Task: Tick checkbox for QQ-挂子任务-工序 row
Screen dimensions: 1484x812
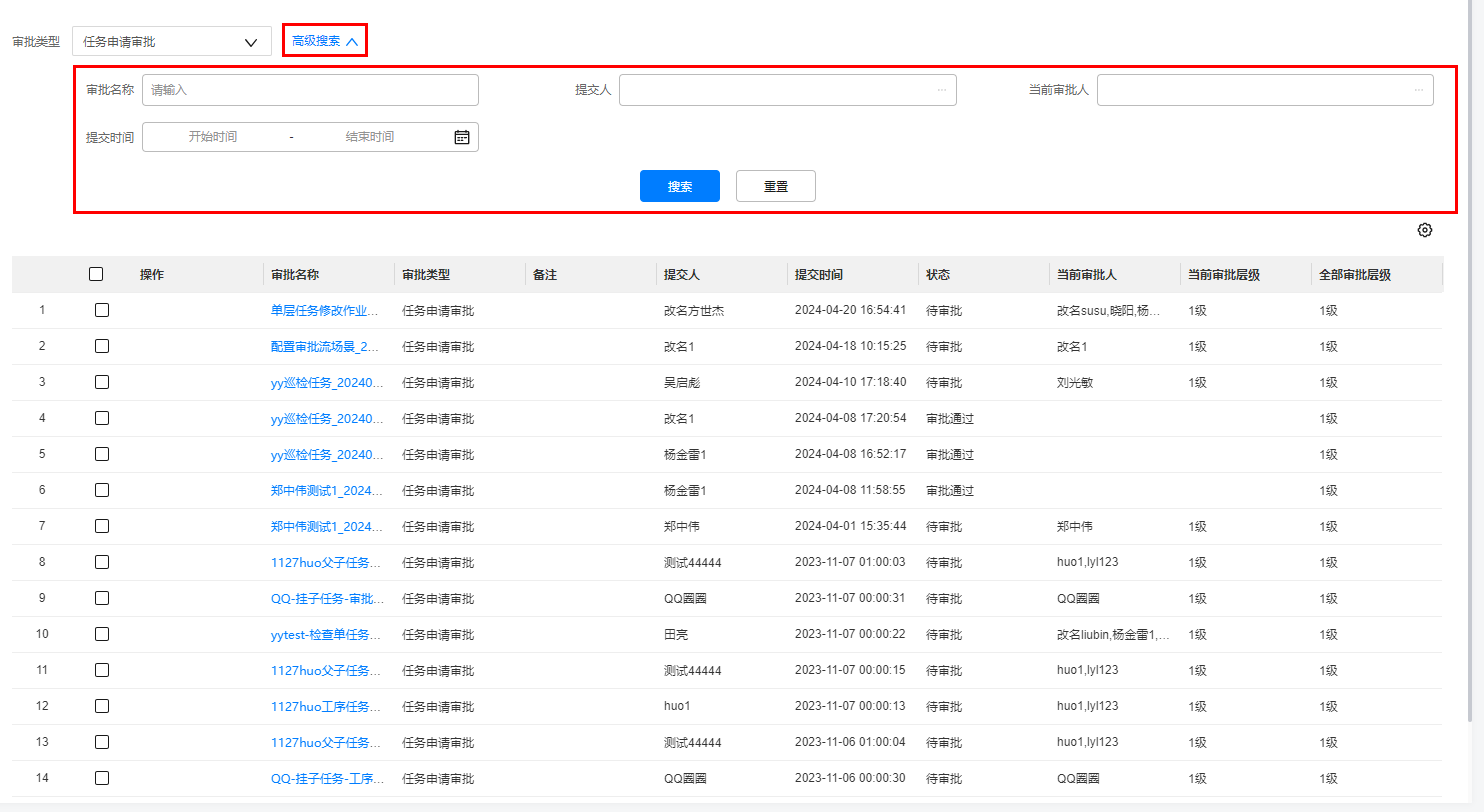Action: coord(102,778)
